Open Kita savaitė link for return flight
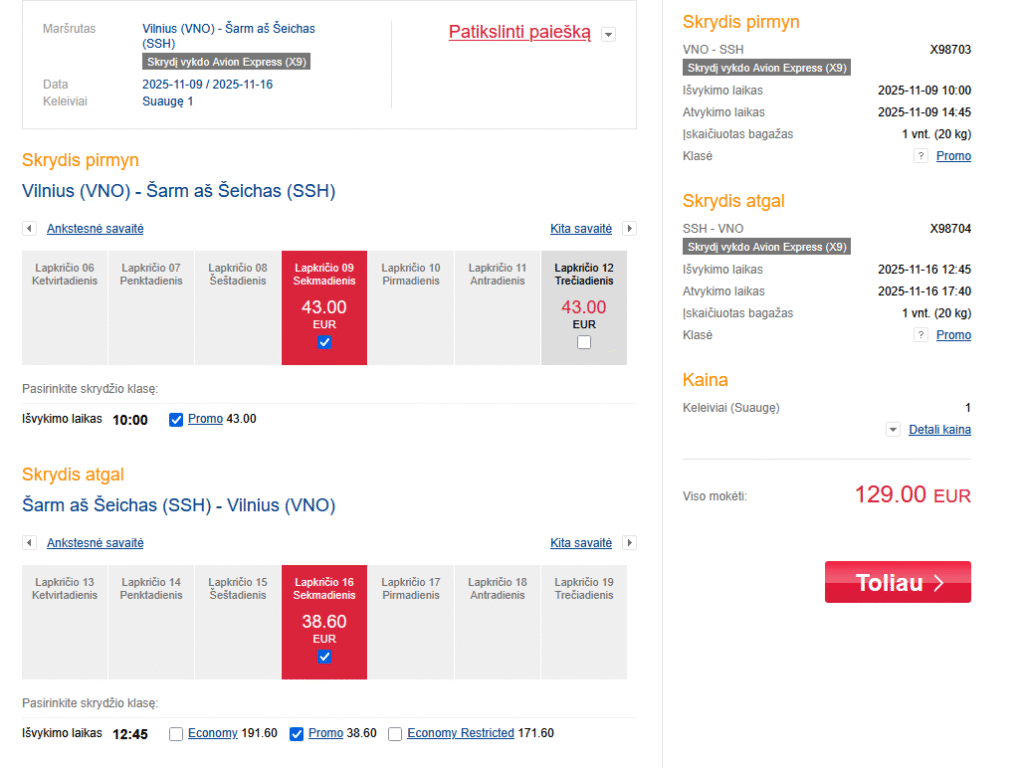Viewport: 1024px width, 768px height. 581,543
